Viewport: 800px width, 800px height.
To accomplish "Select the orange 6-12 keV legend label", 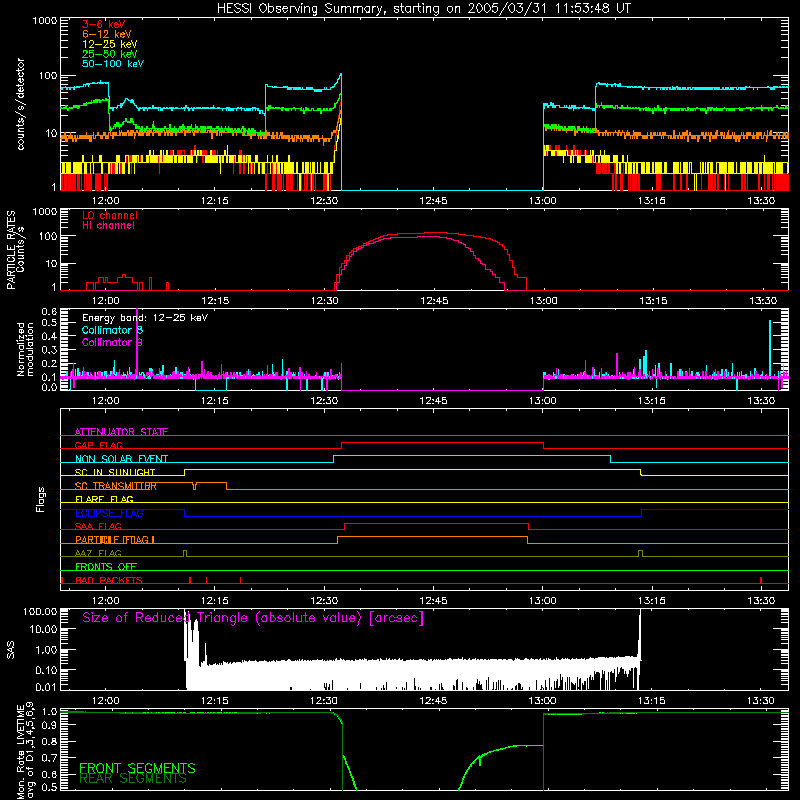I will 107,34.
